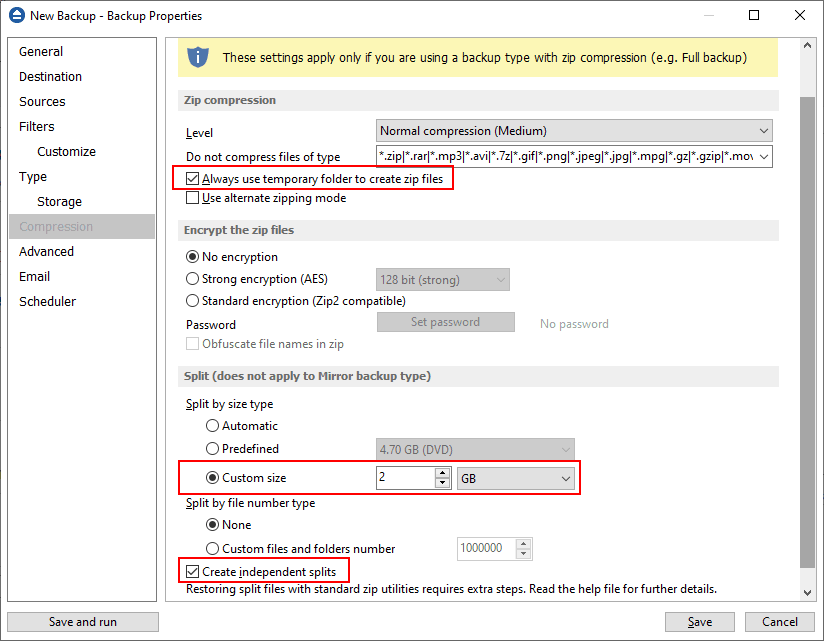This screenshot has height=641, width=824.
Task: Go to the Email page
Action: 35,276
